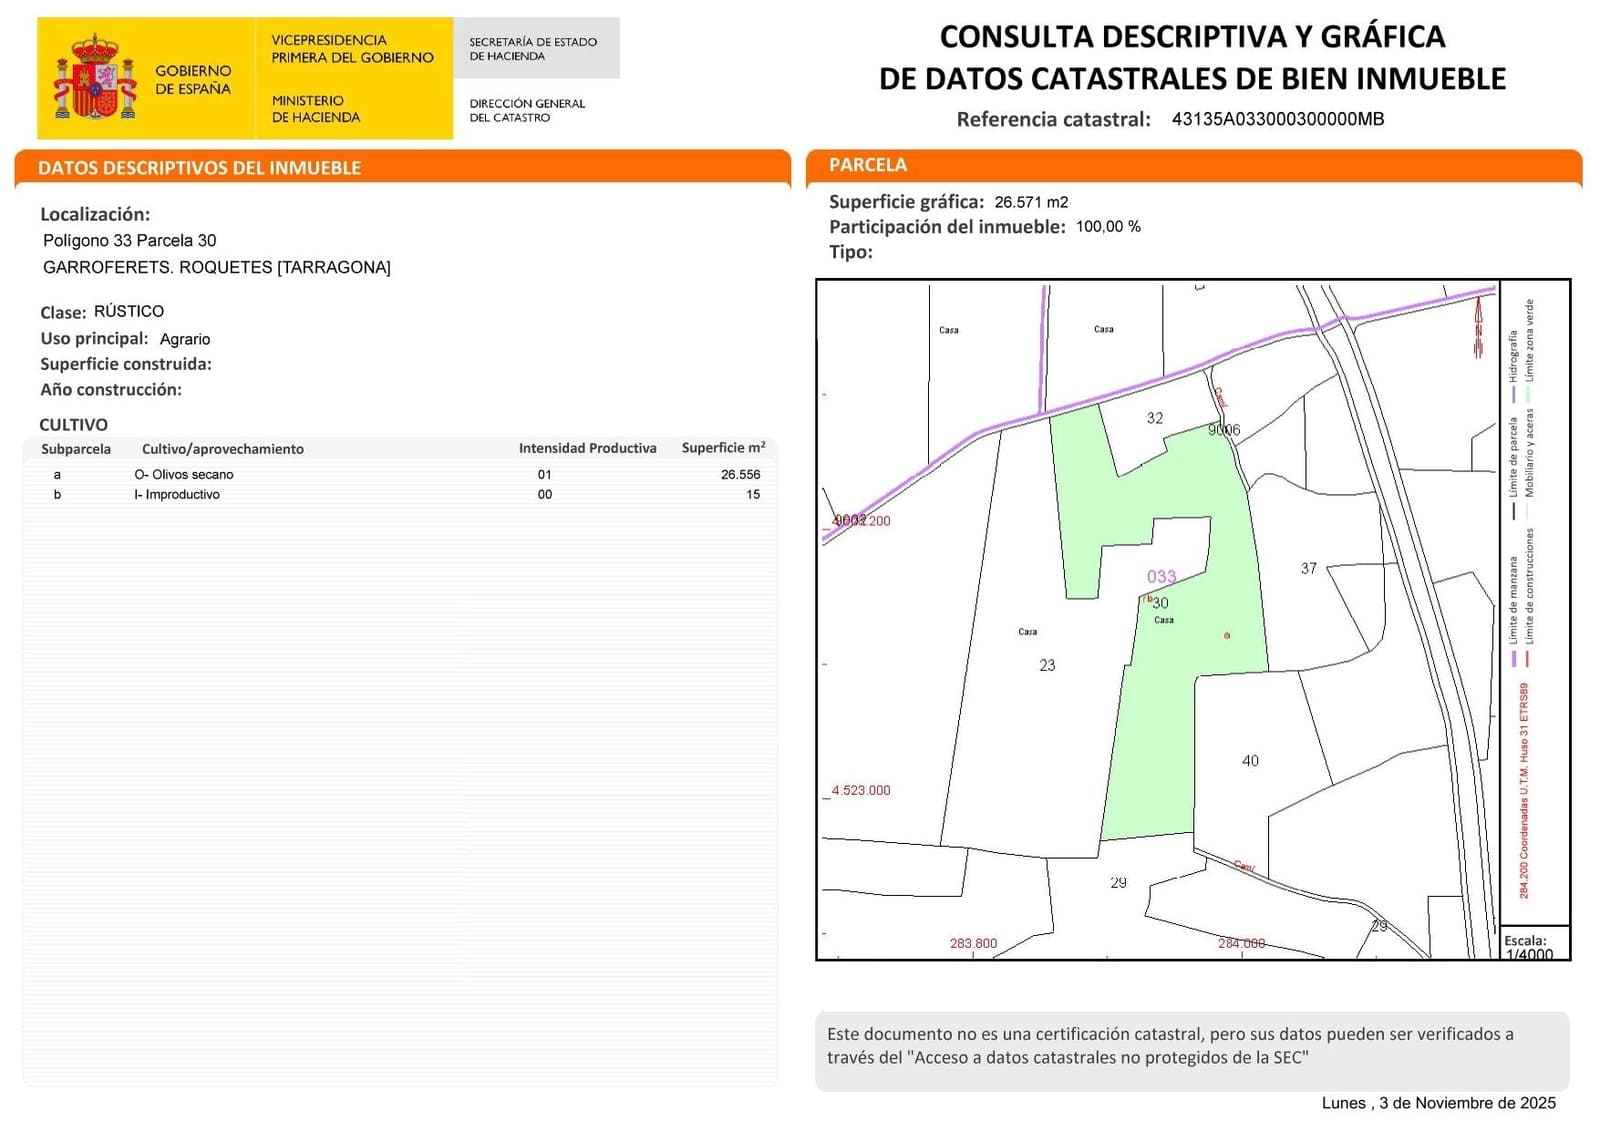Click the Spanish coat of arms emblem

(x=95, y=78)
